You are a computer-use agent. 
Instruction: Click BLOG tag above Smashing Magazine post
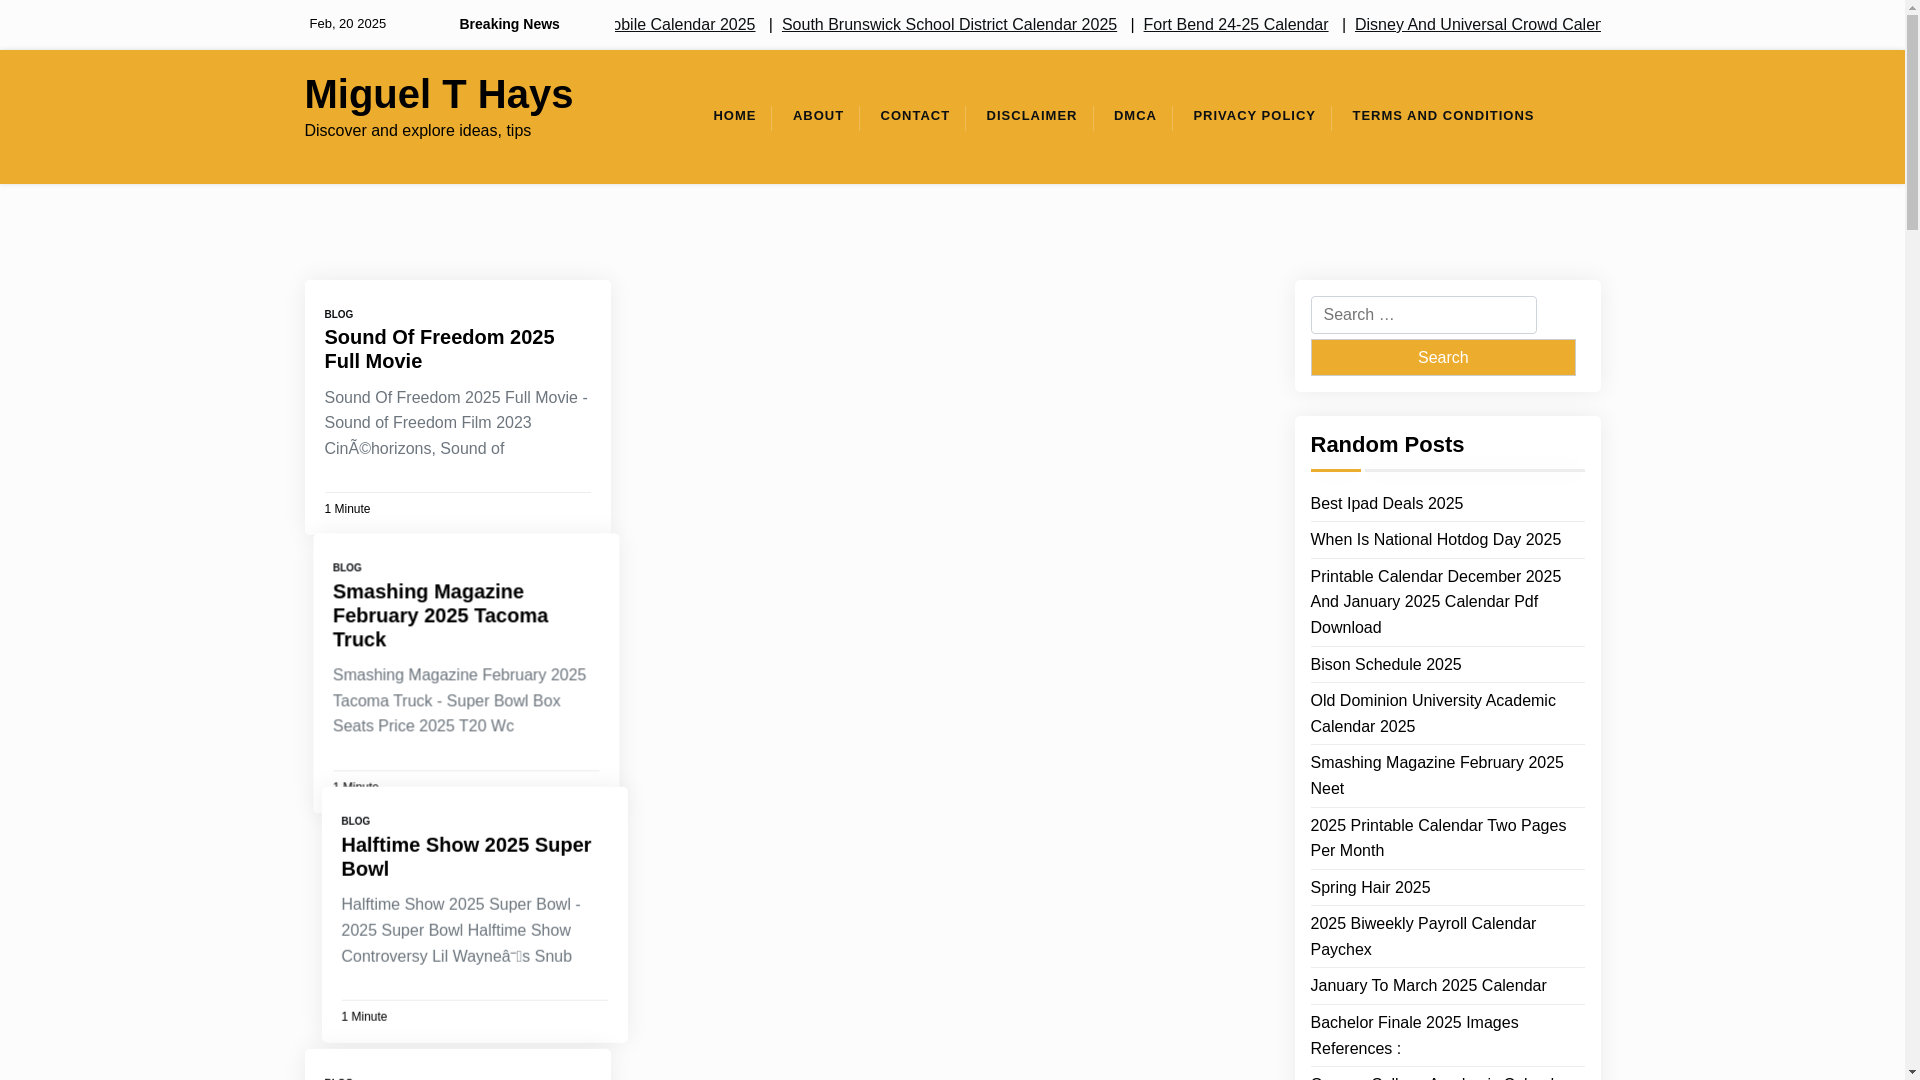coord(347,568)
